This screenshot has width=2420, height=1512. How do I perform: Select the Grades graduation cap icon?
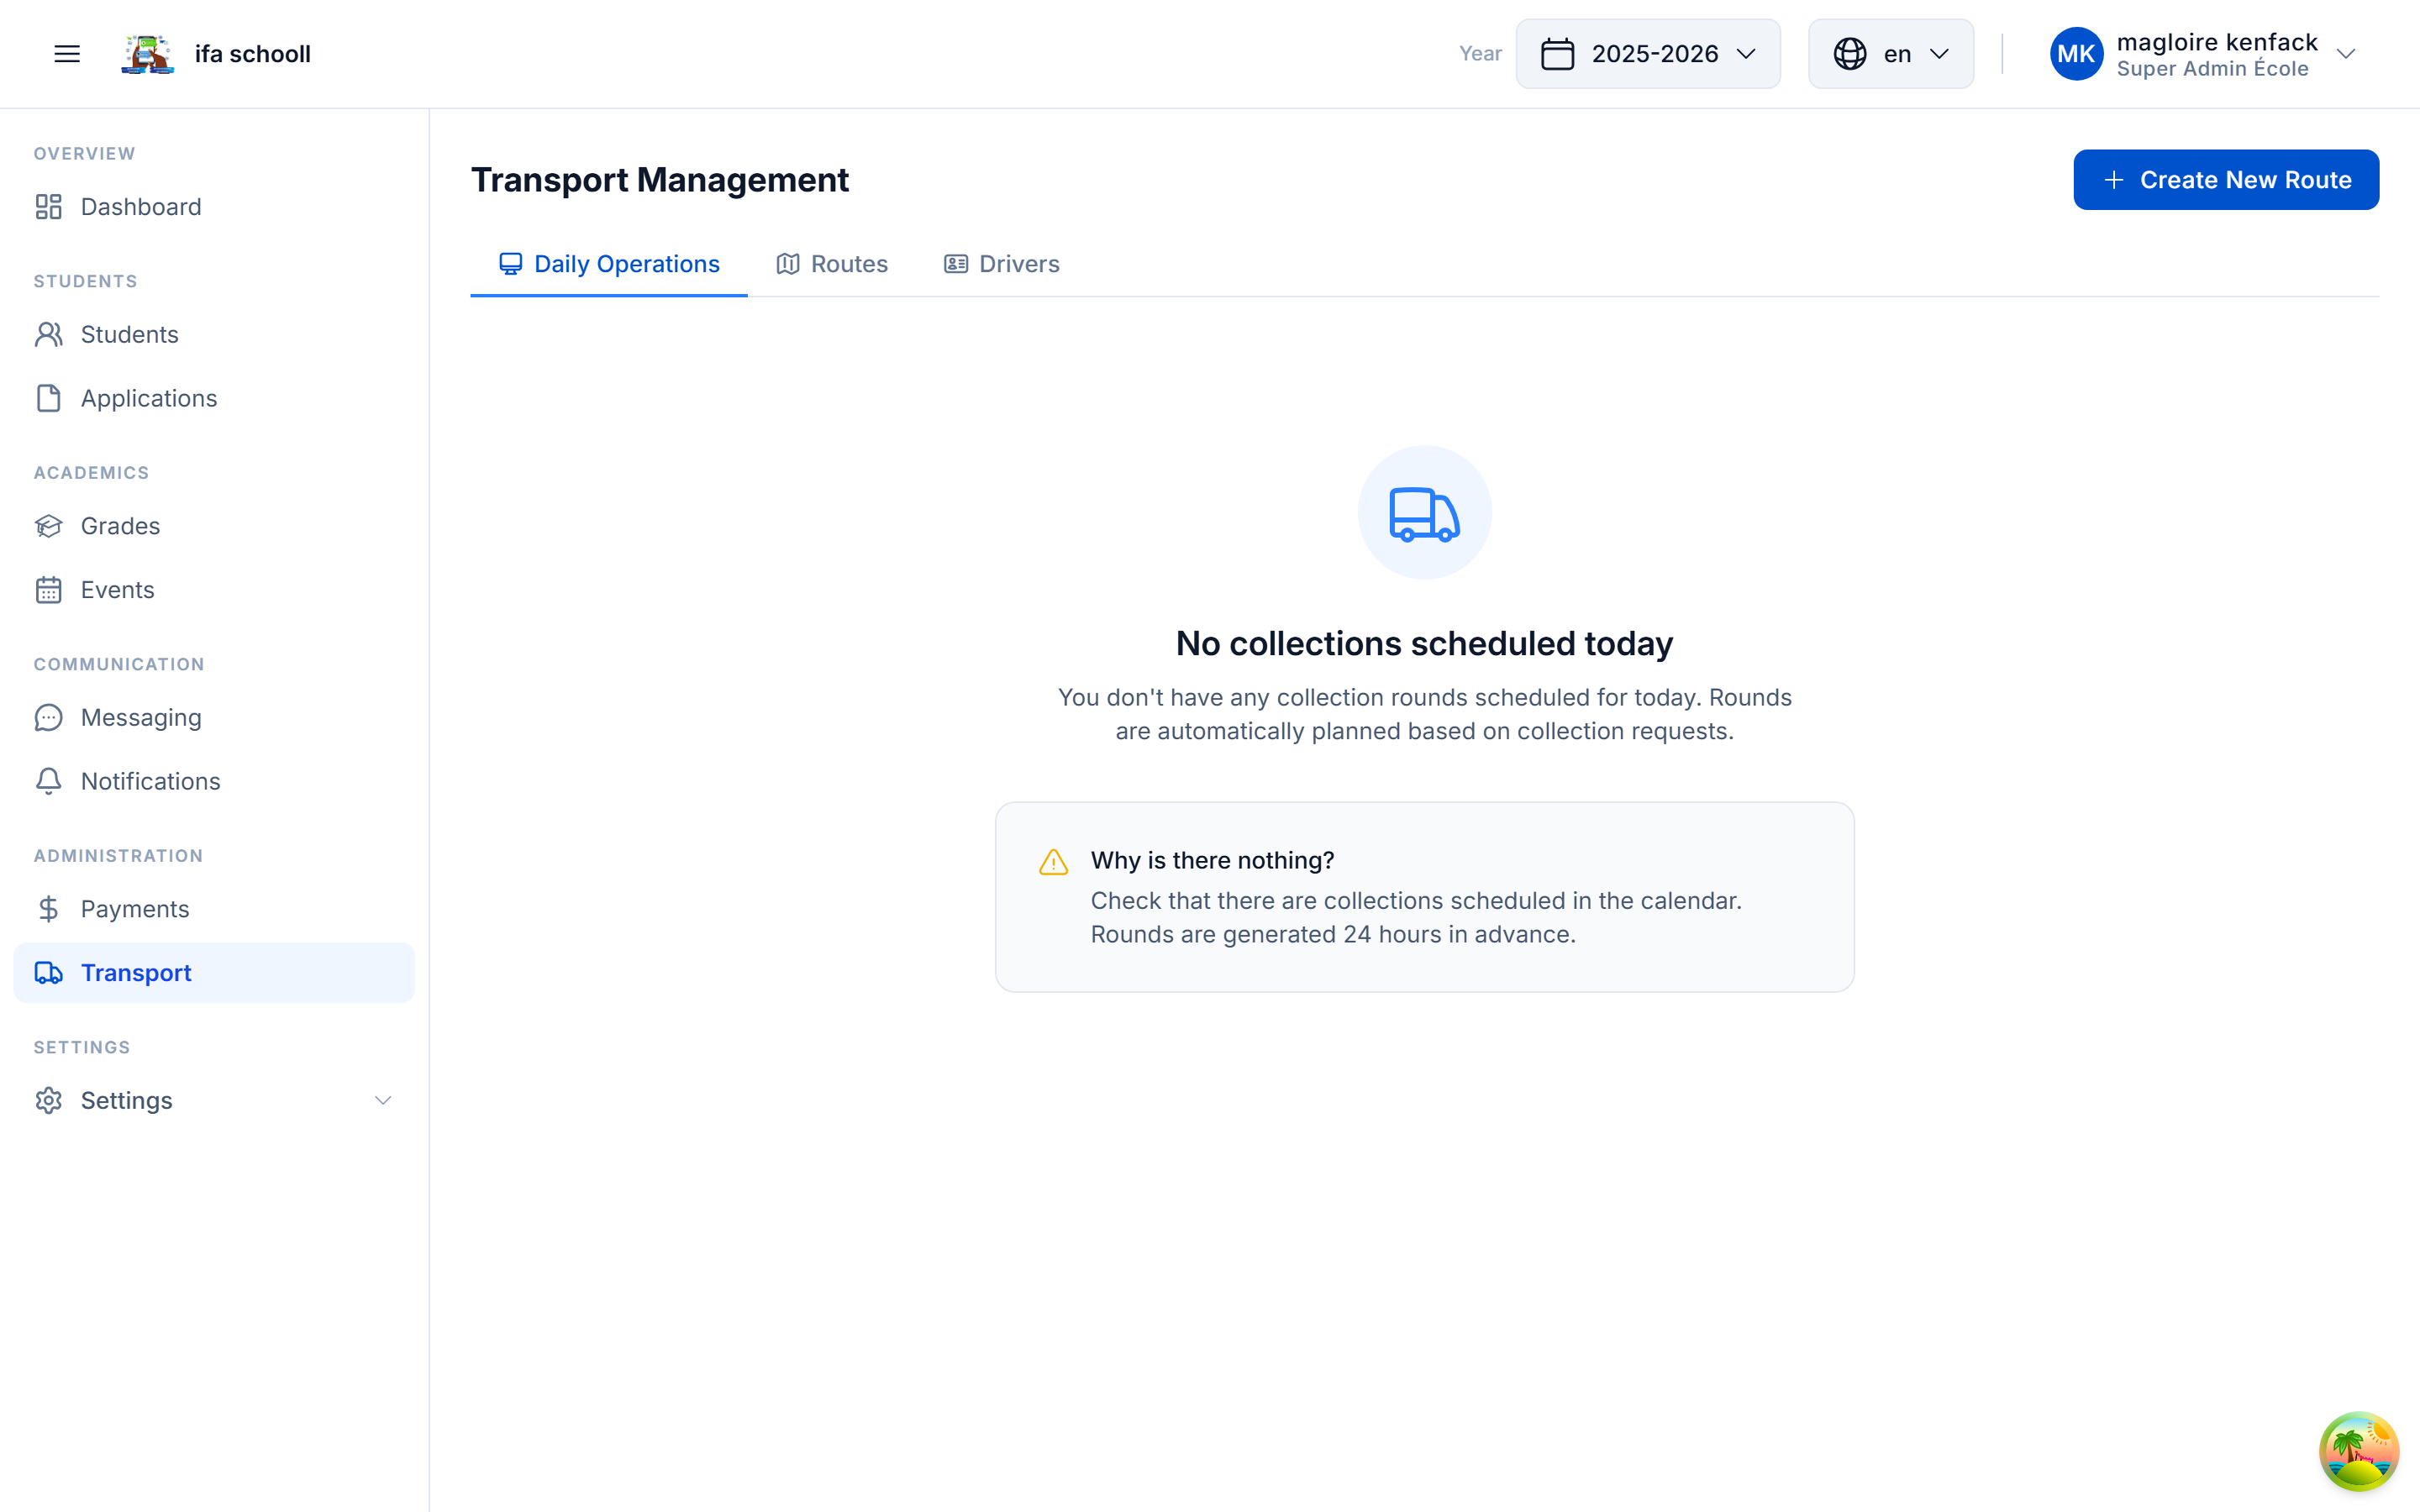coord(49,526)
